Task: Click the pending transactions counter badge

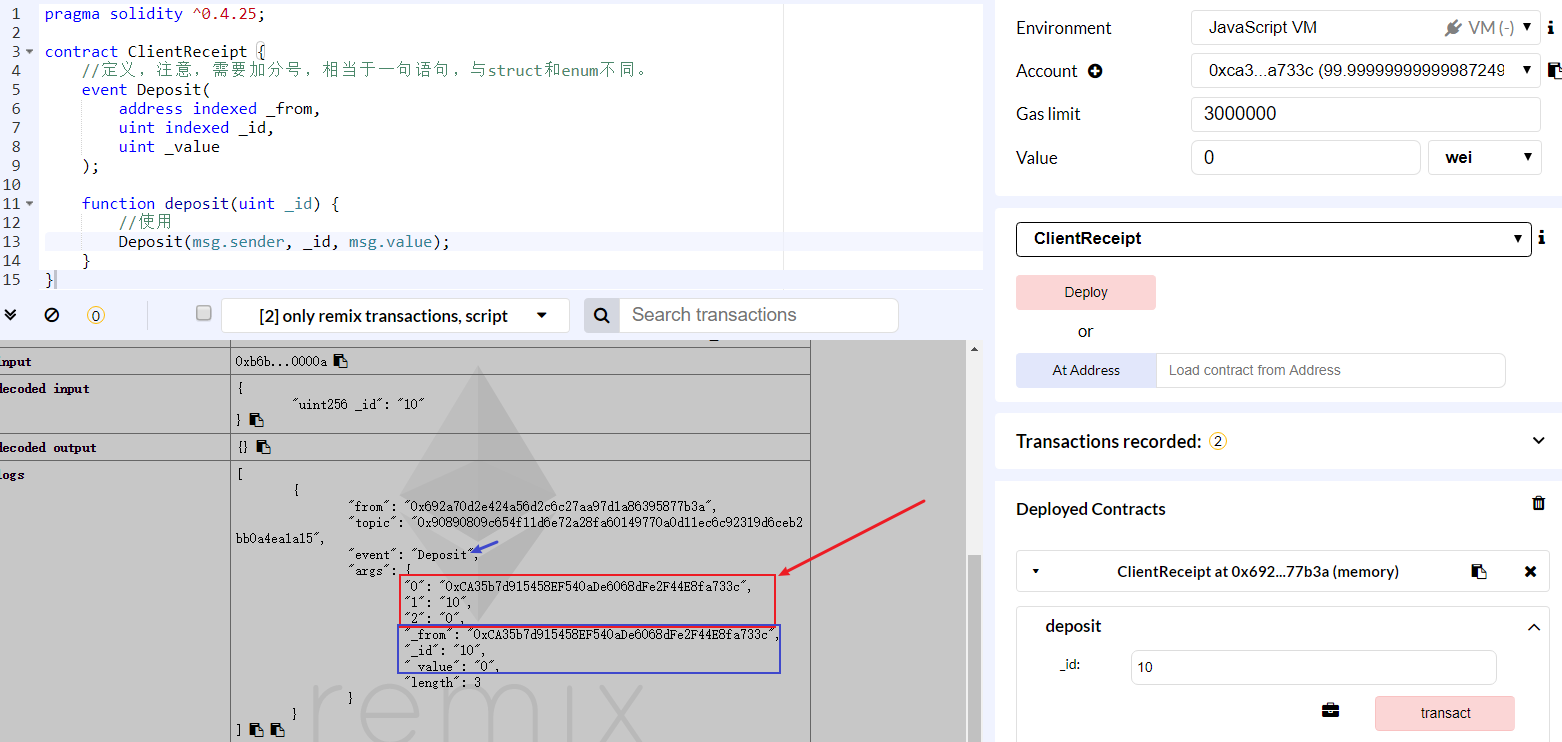Action: (95, 315)
